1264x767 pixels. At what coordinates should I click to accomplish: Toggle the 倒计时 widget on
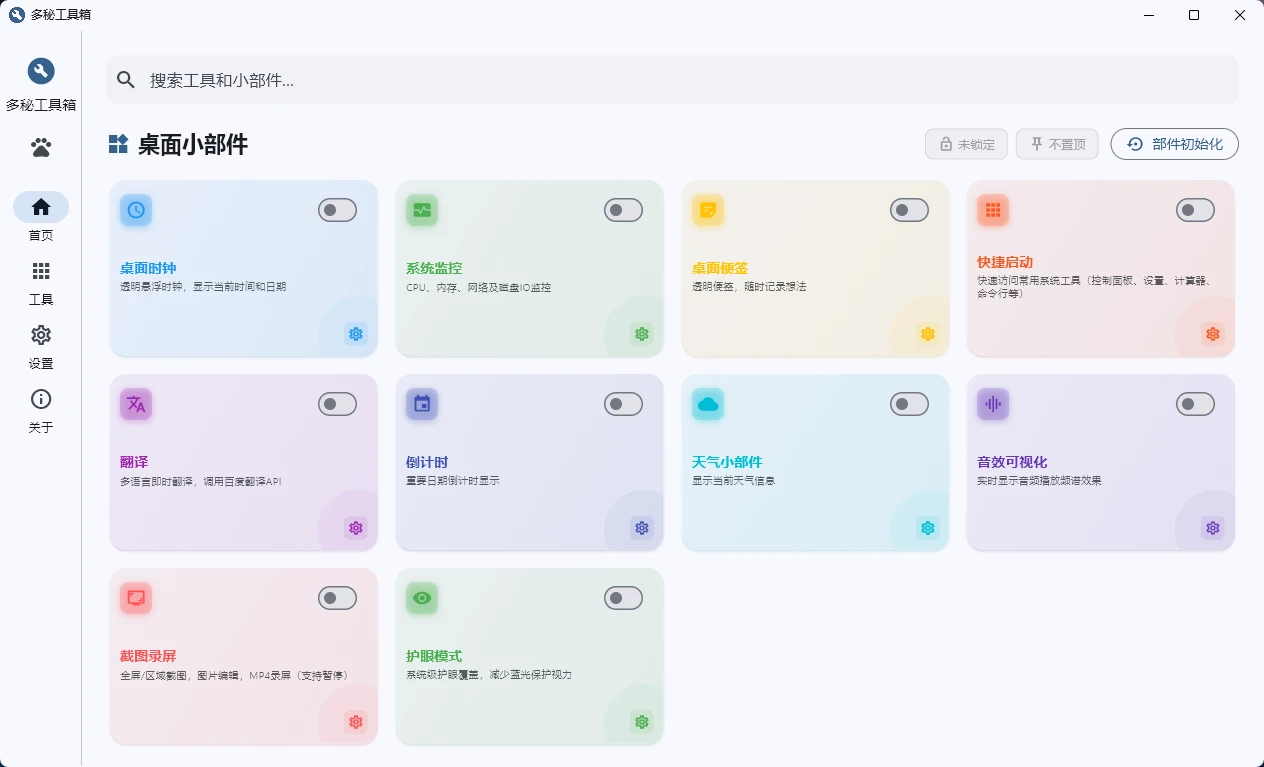623,404
